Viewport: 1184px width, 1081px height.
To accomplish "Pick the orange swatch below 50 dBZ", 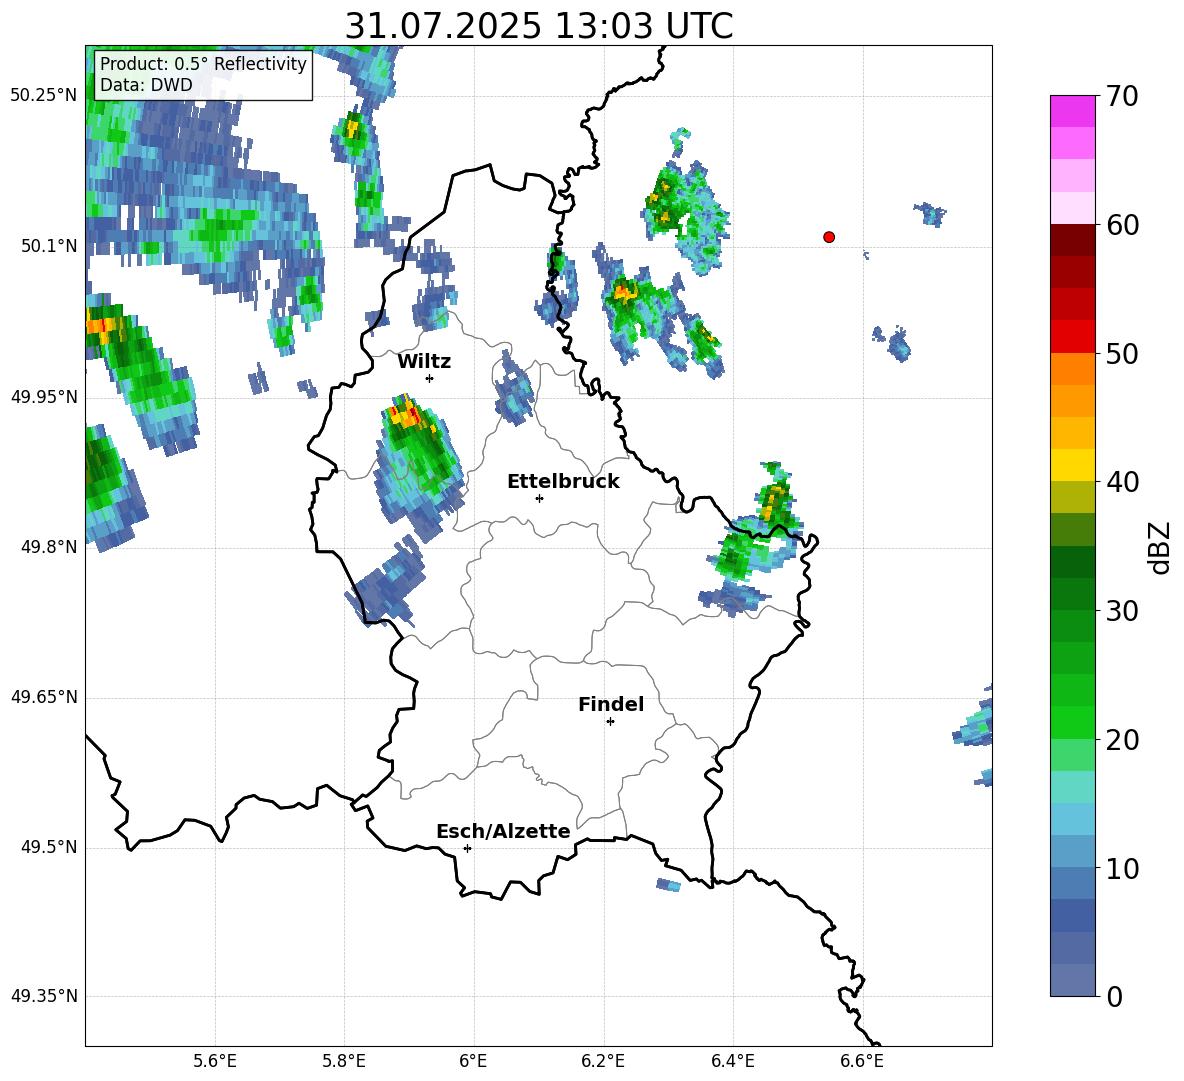I will (1072, 368).
